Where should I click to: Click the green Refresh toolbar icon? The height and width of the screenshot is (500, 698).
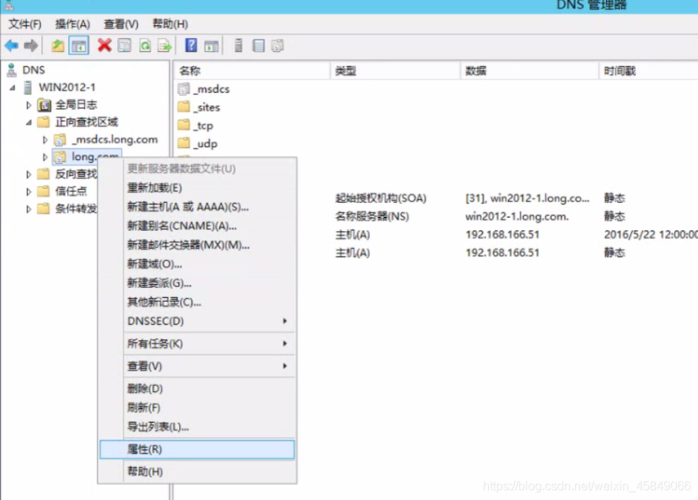(145, 45)
